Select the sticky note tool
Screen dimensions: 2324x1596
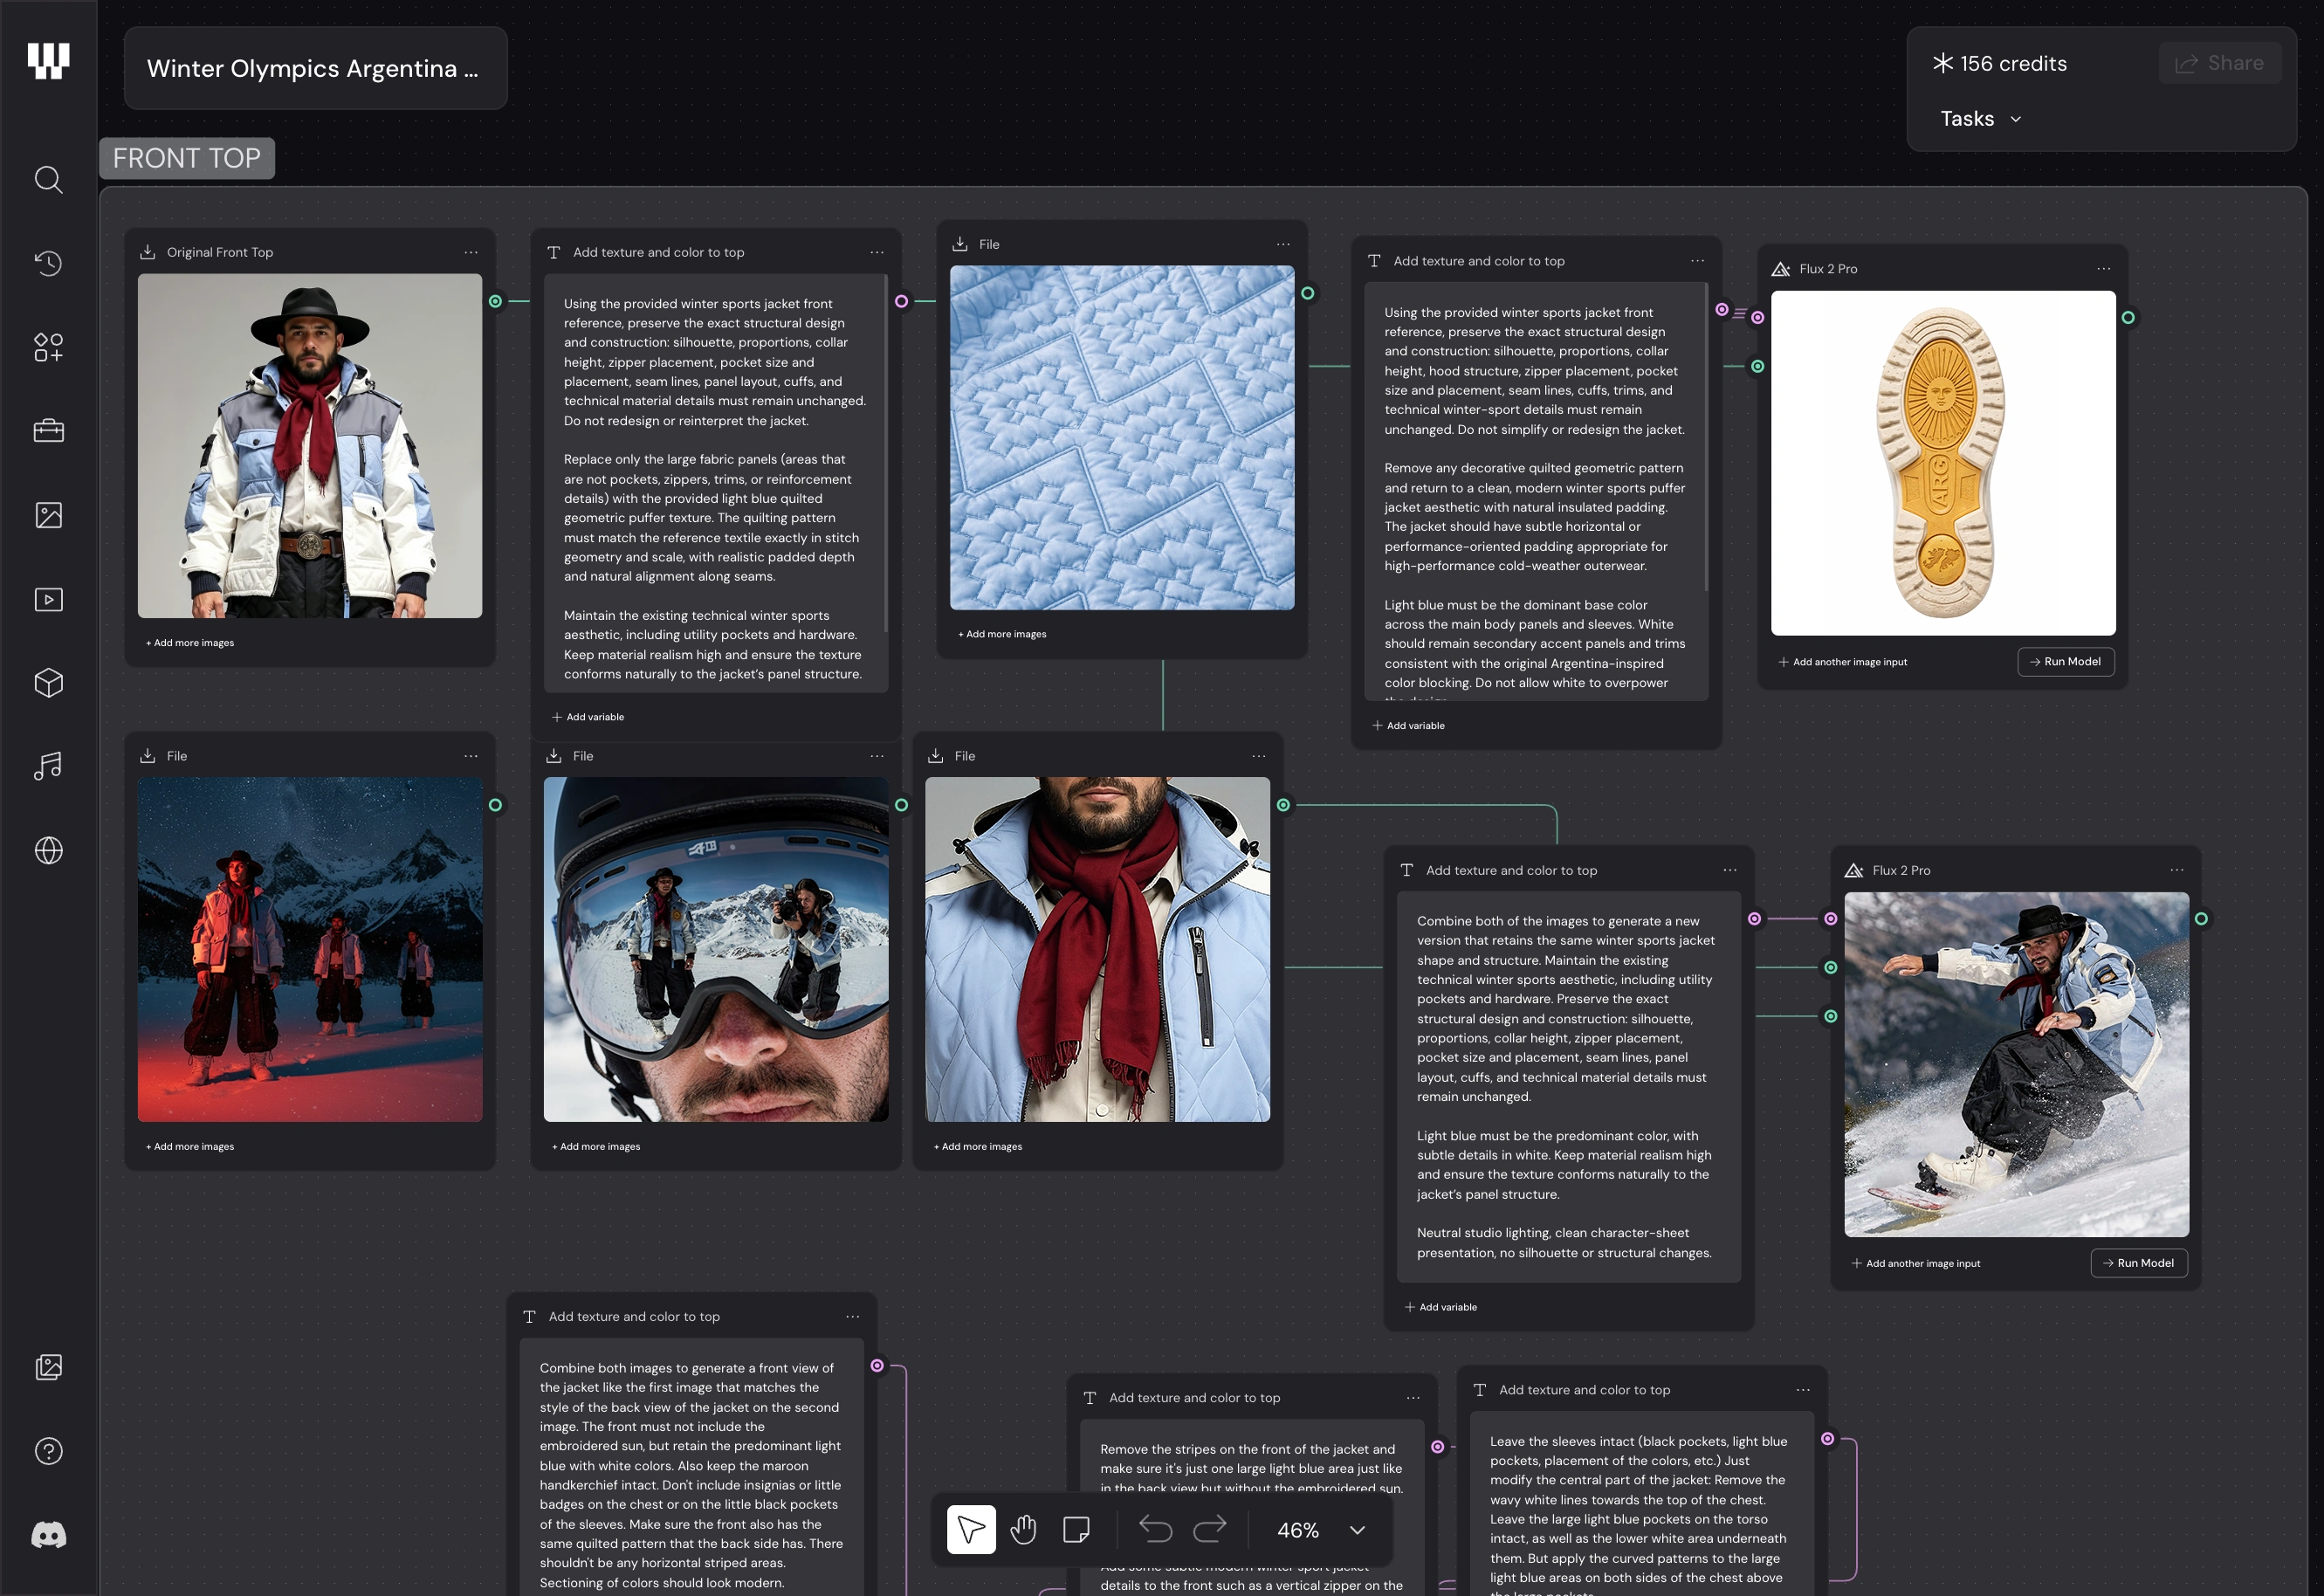1076,1530
